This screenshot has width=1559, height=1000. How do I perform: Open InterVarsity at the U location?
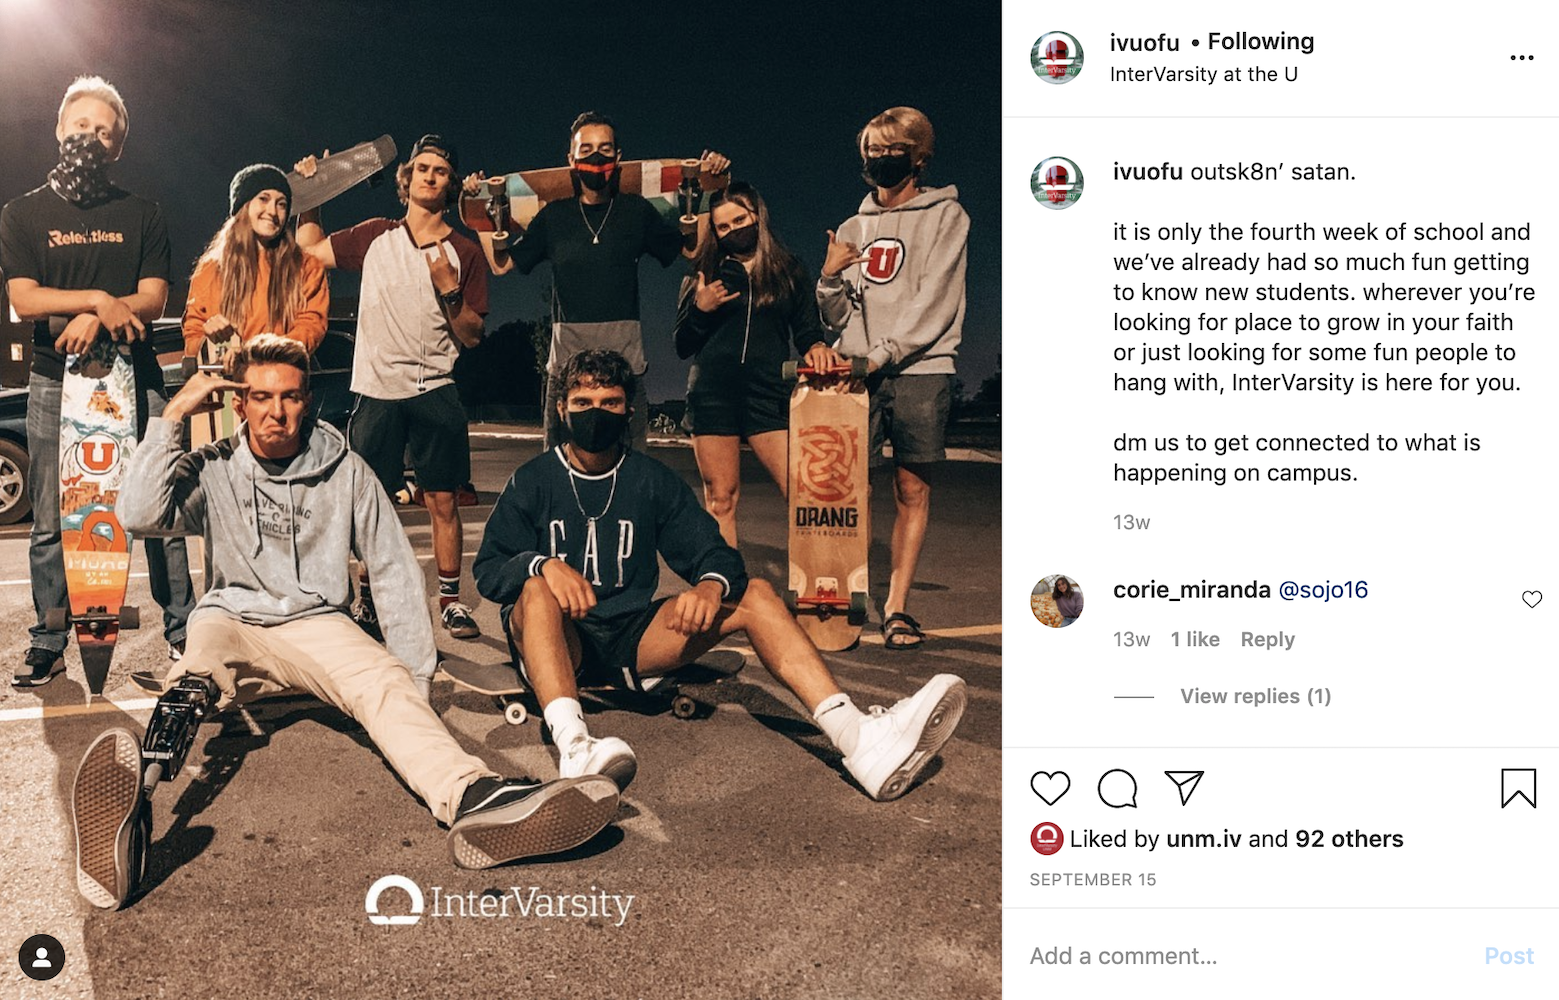[1204, 74]
